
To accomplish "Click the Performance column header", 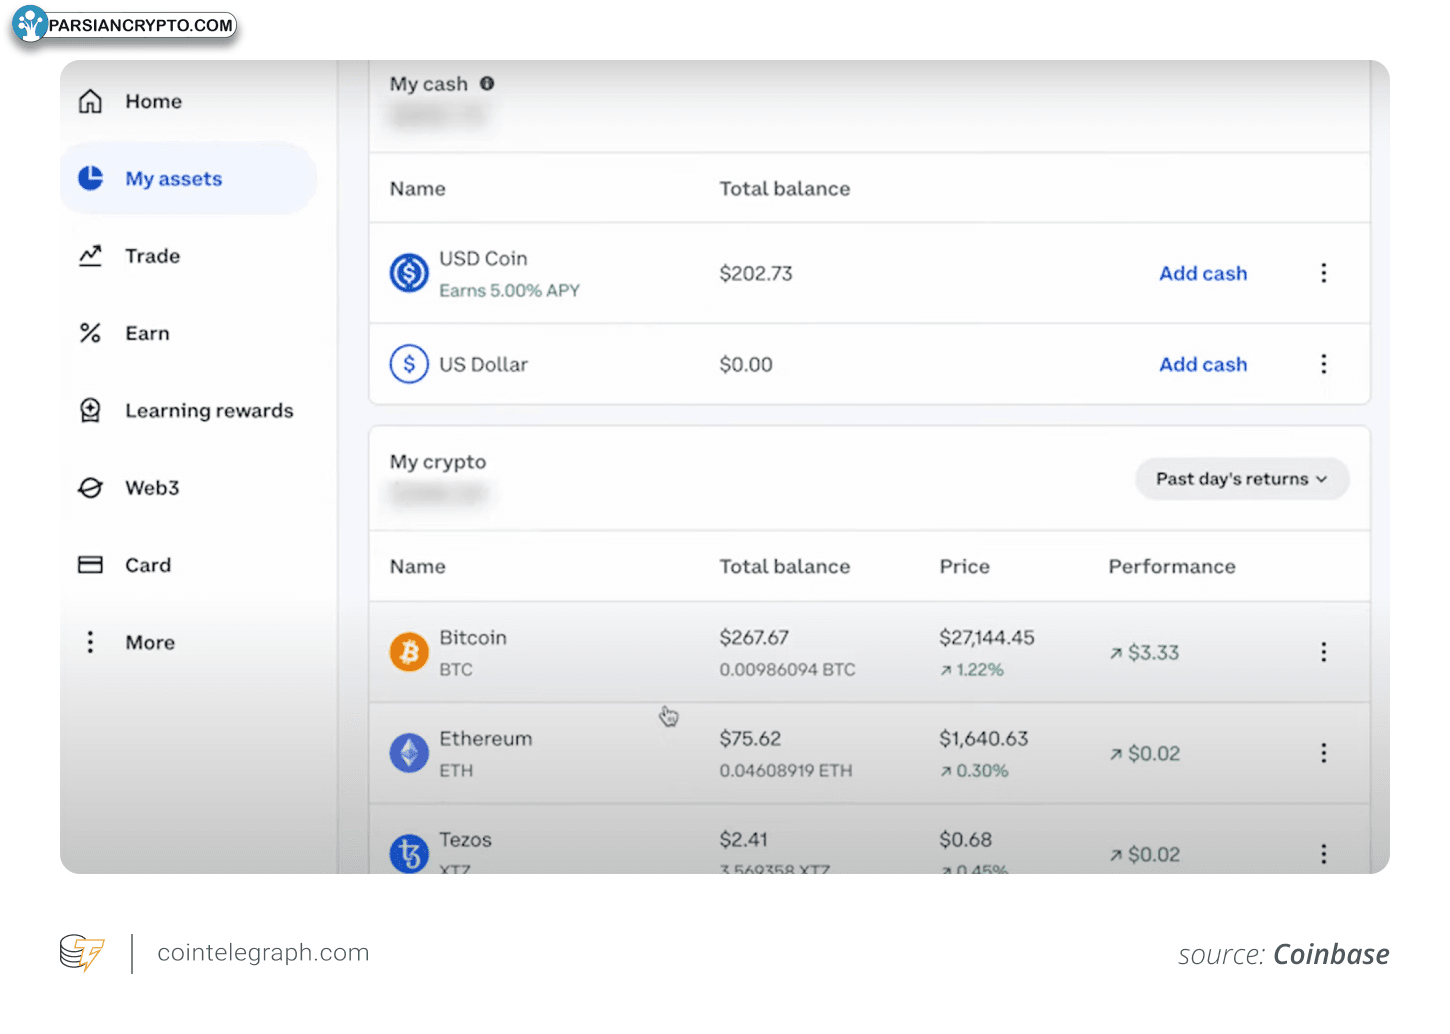I will 1172,567.
